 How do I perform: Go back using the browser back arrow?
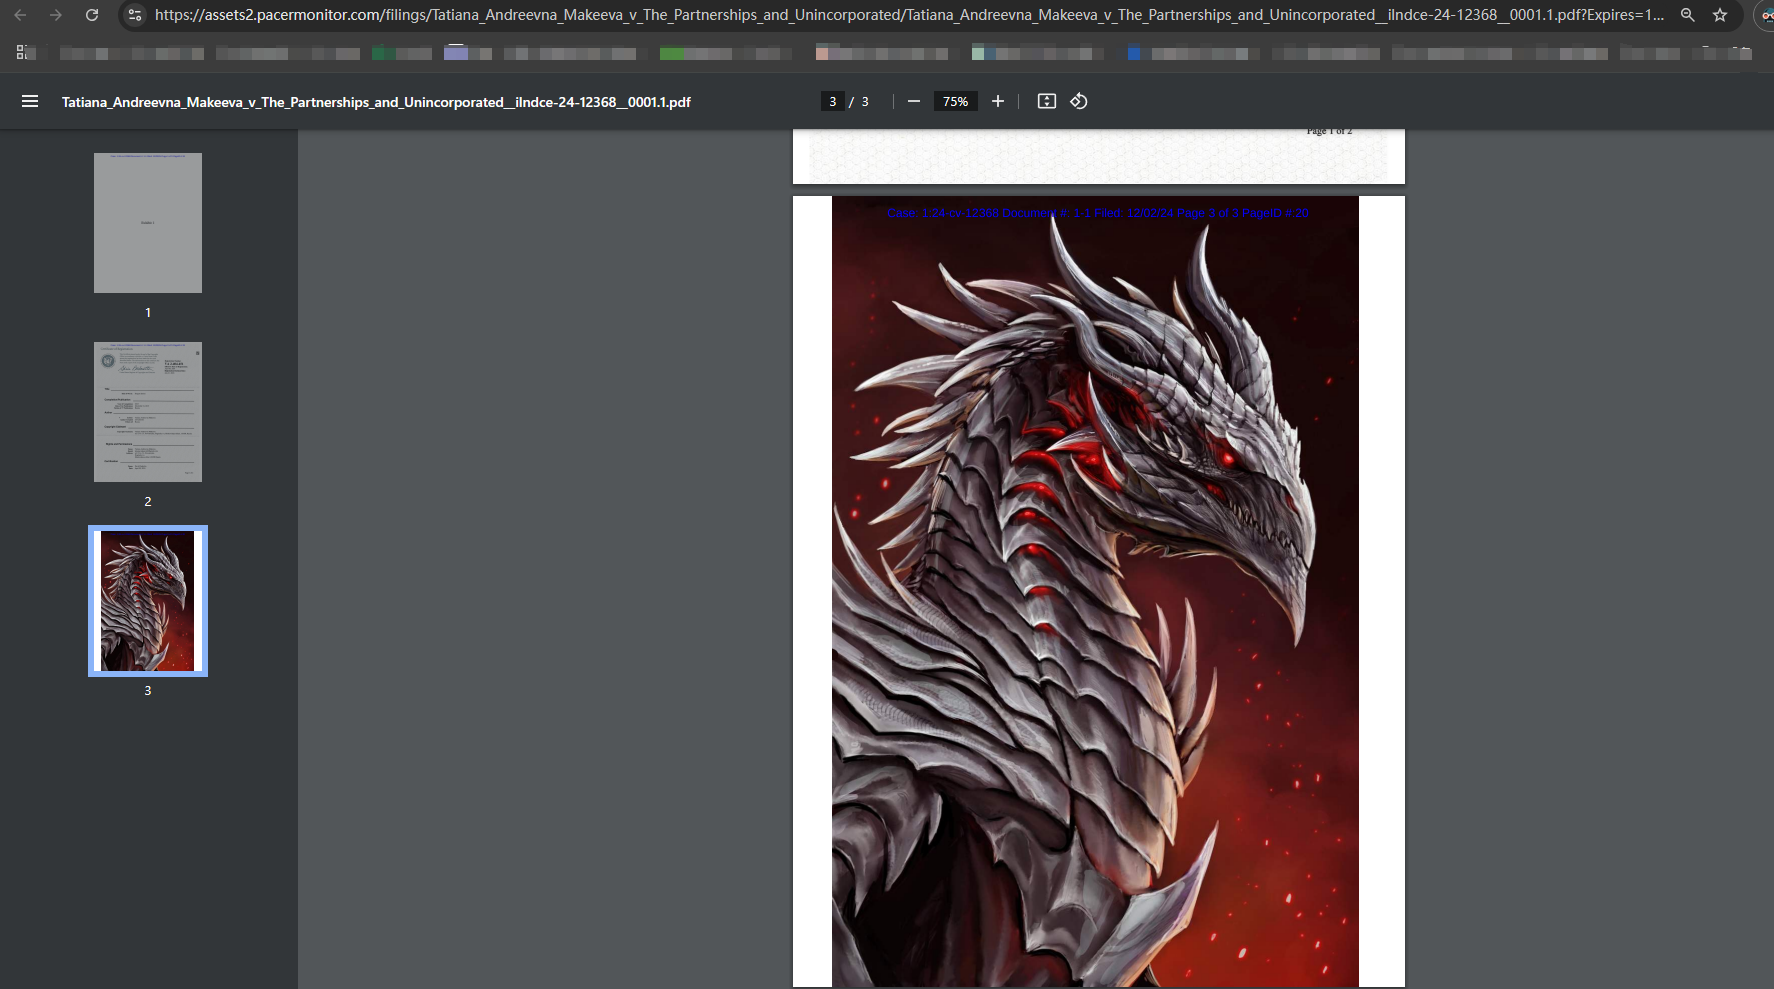point(20,15)
